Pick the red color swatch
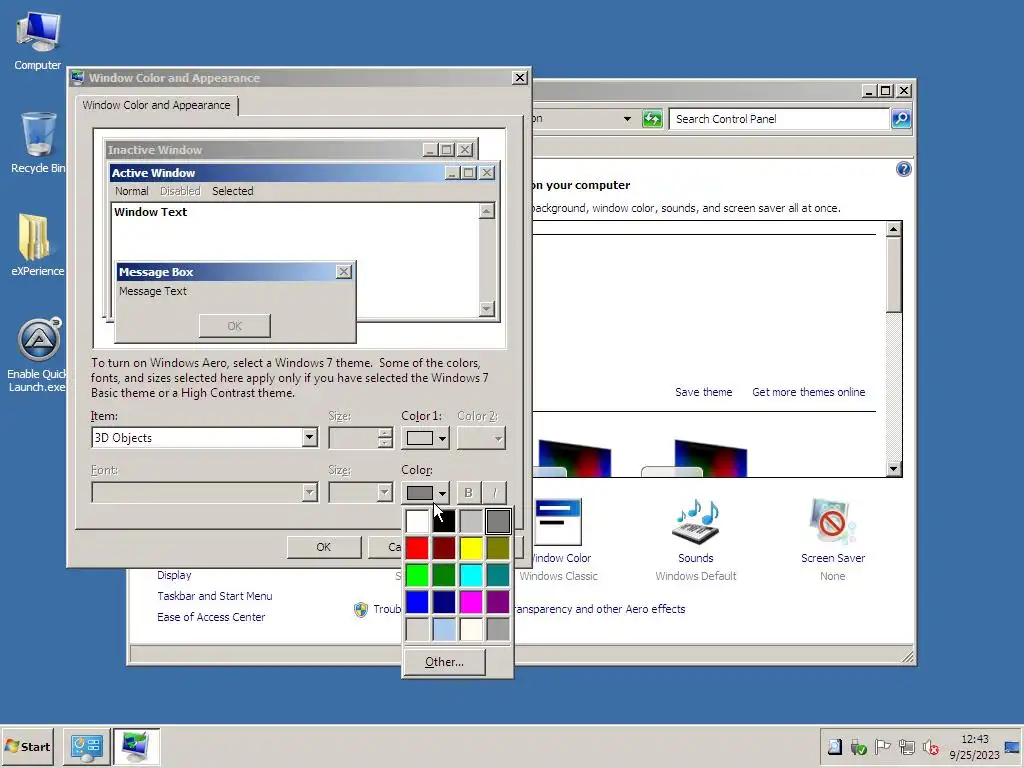 pos(417,548)
